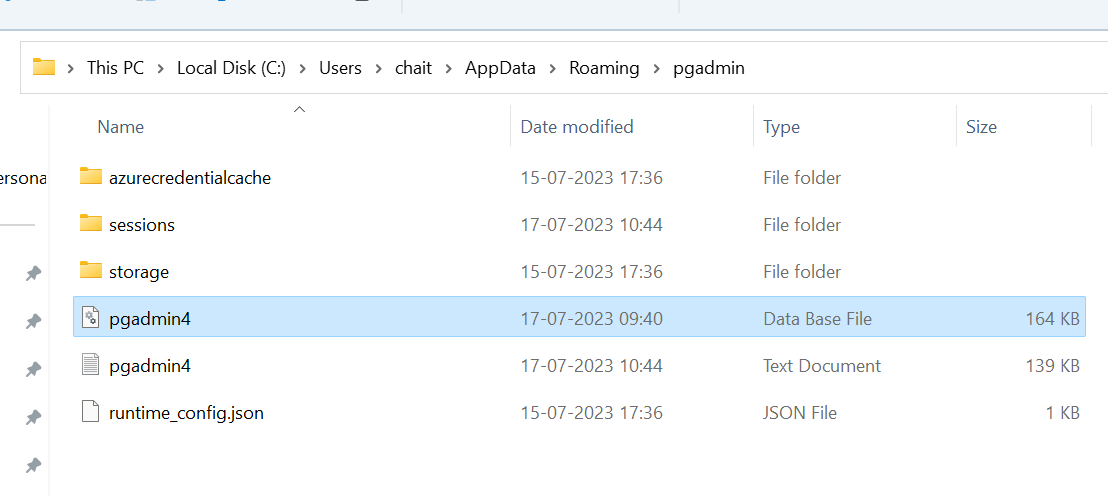This screenshot has width=1108, height=496.
Task: Expand the chevron after Local Disk (C:)
Action: pyautogui.click(x=303, y=68)
